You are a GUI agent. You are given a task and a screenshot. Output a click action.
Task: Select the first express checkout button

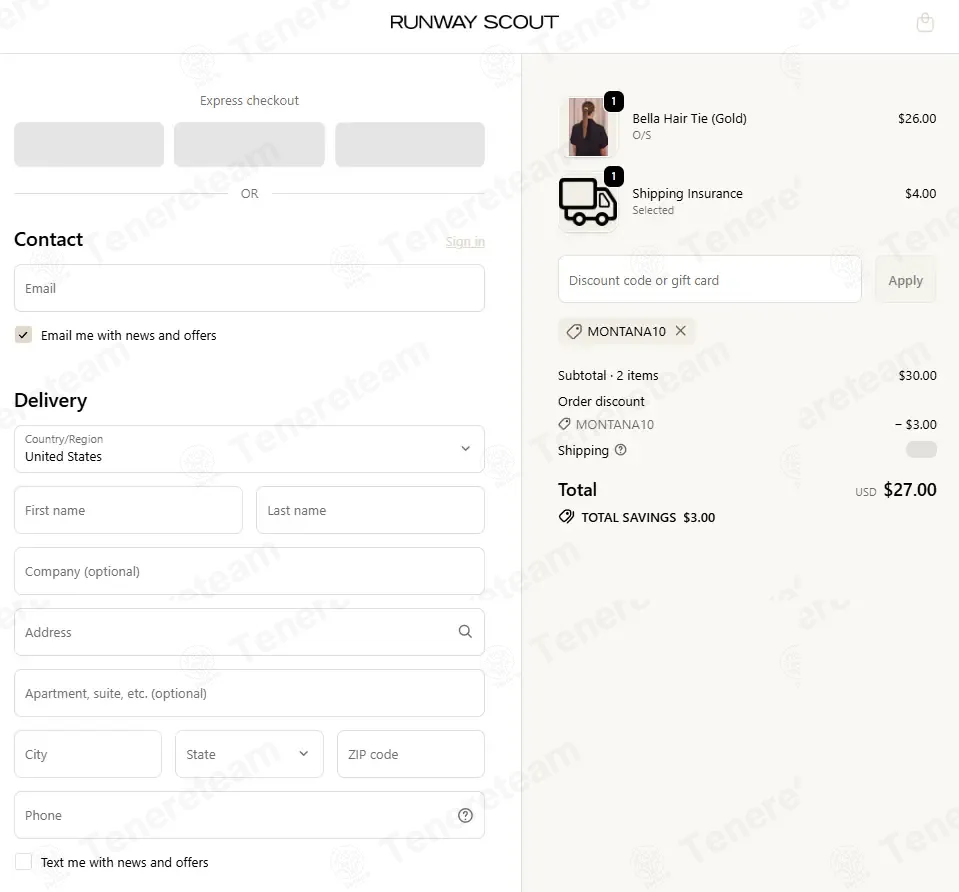click(x=89, y=144)
